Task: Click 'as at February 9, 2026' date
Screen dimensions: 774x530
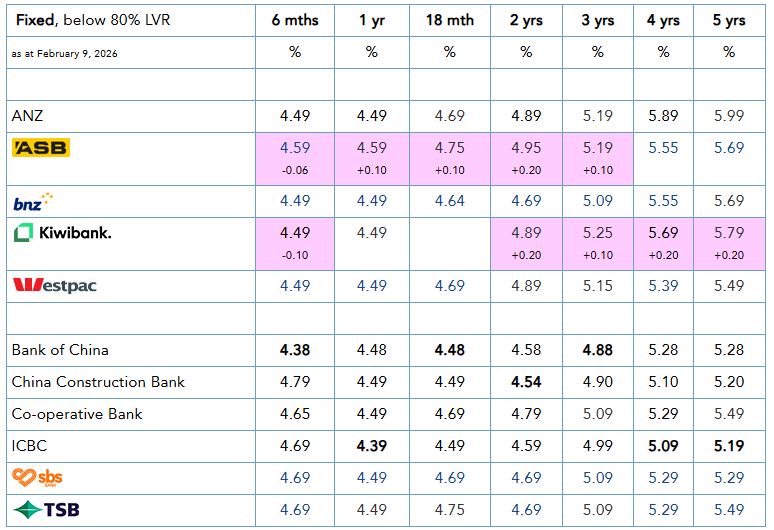Action: tap(65, 54)
